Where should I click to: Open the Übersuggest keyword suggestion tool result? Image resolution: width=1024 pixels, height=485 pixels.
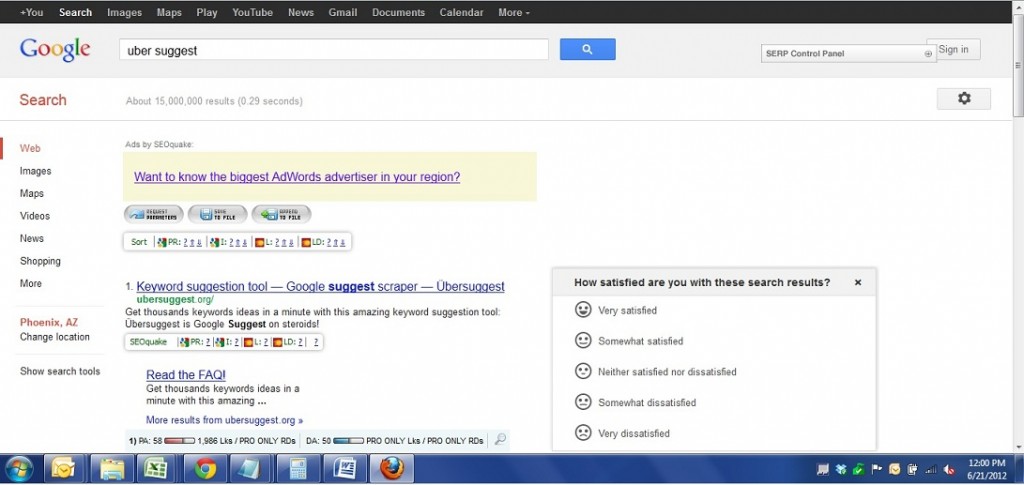(321, 287)
